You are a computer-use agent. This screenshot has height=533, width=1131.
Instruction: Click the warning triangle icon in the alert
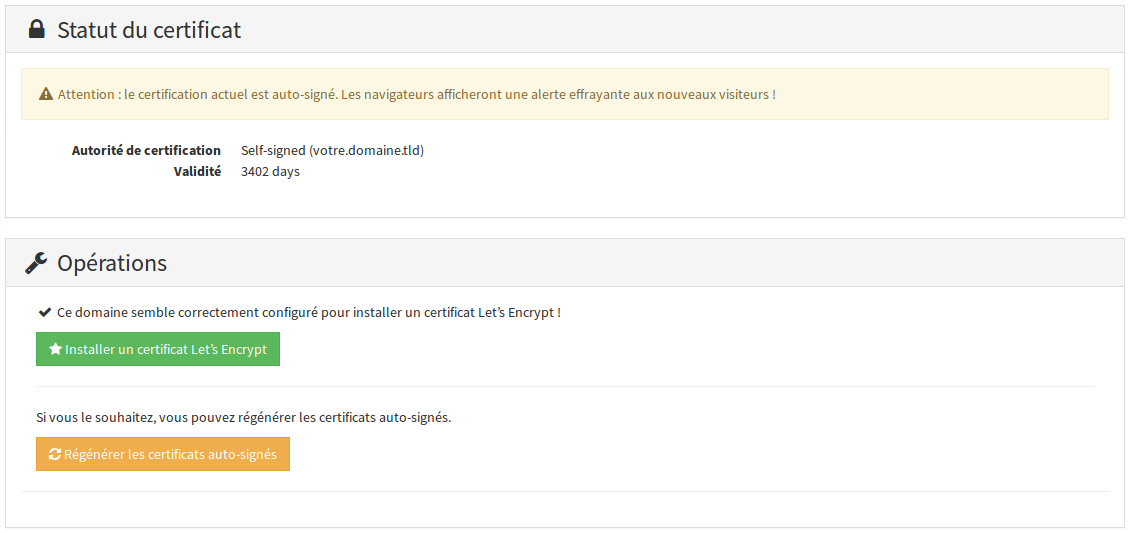click(x=46, y=95)
